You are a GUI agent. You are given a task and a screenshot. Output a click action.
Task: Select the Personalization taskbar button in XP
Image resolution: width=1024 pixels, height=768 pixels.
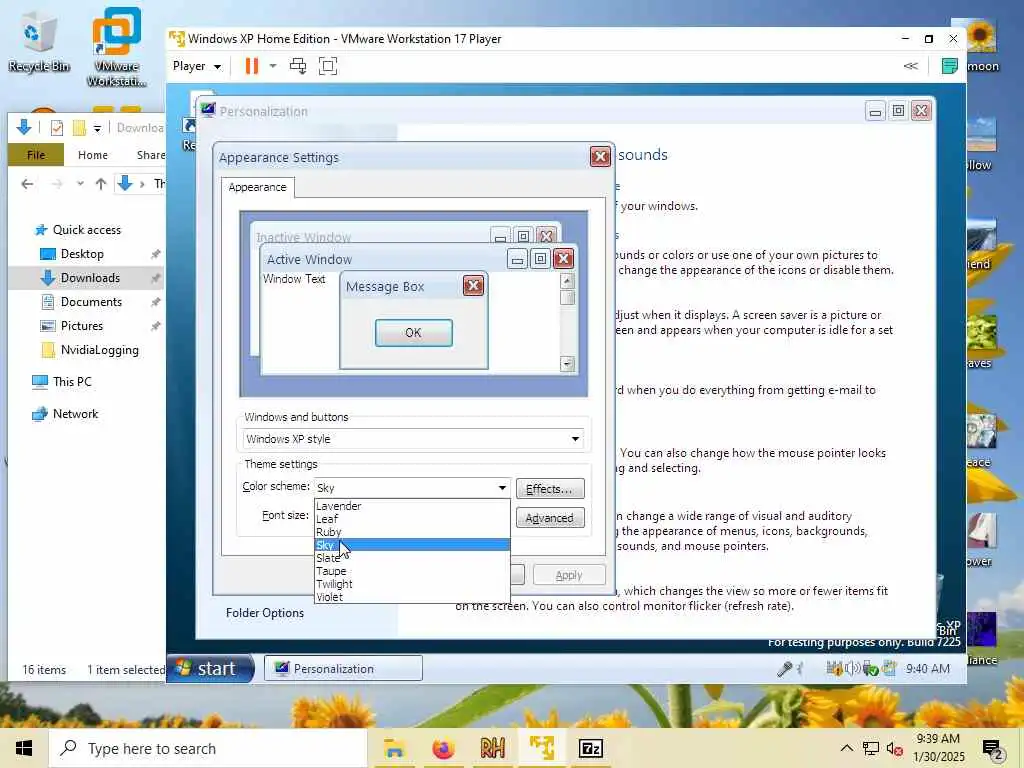(343, 669)
